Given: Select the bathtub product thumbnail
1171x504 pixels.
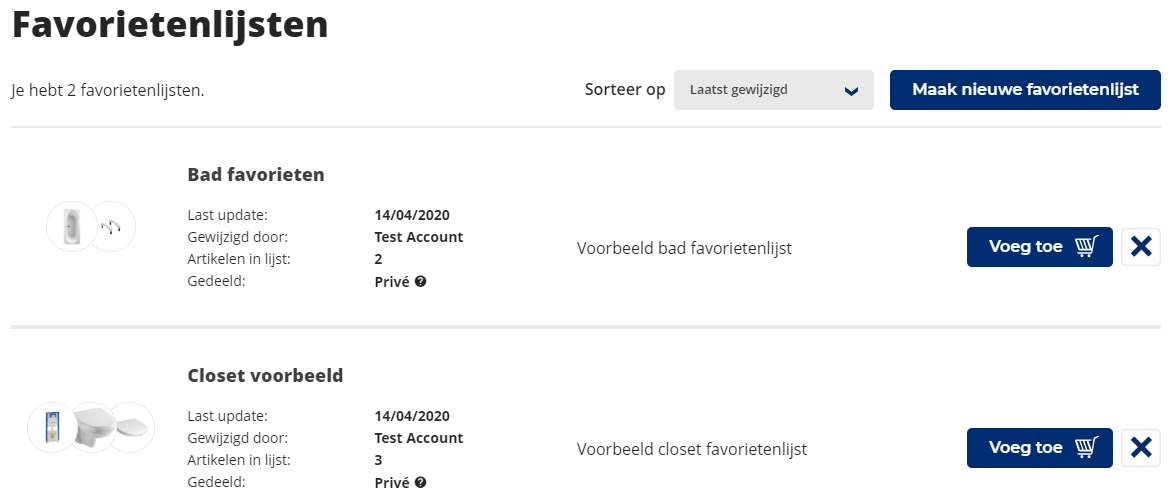Looking at the screenshot, I should (70, 227).
